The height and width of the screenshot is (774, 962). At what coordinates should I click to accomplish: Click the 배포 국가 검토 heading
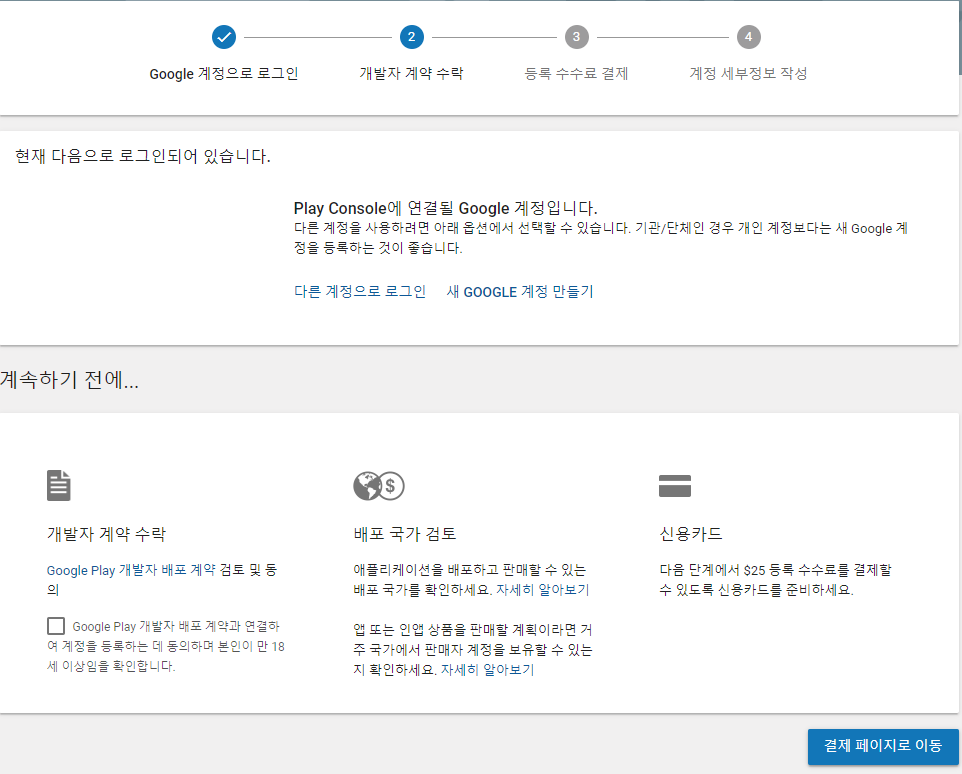click(405, 534)
